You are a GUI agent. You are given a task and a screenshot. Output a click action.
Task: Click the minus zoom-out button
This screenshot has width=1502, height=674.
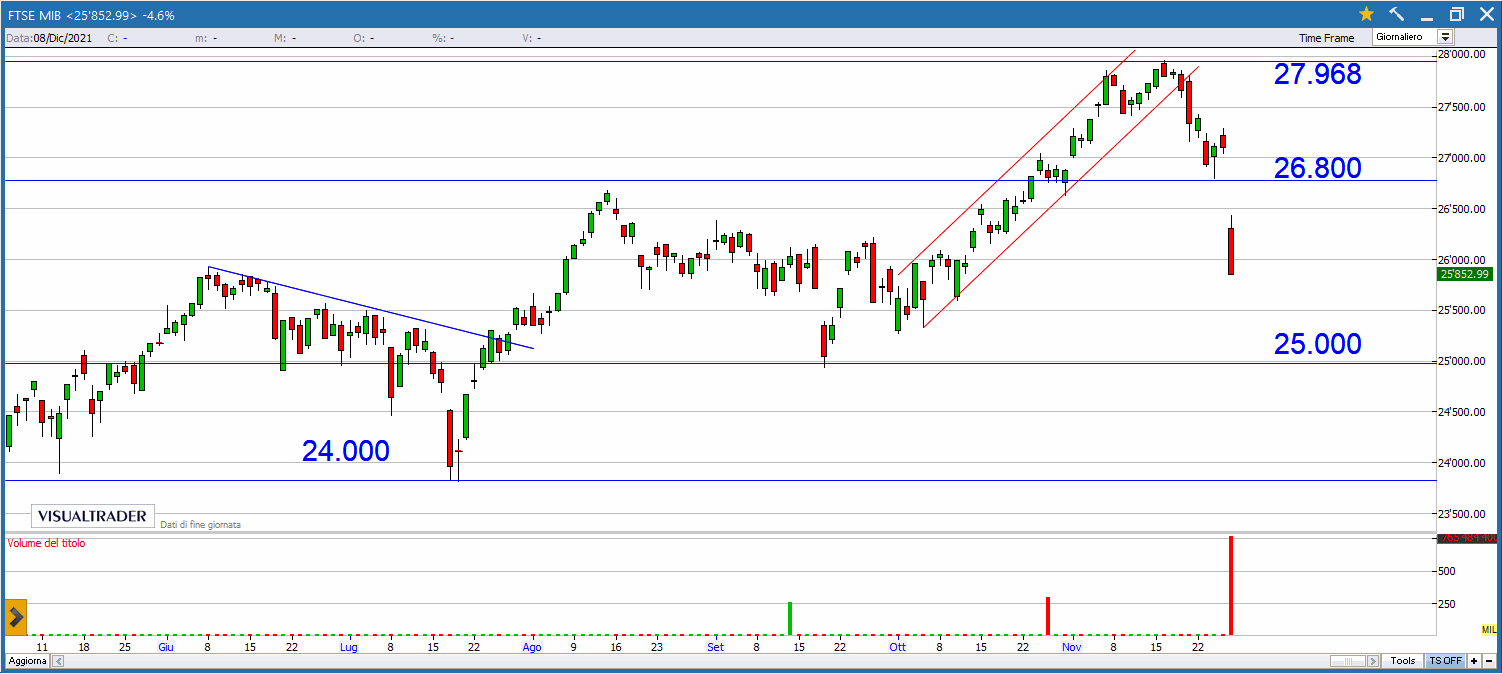(x=1490, y=661)
